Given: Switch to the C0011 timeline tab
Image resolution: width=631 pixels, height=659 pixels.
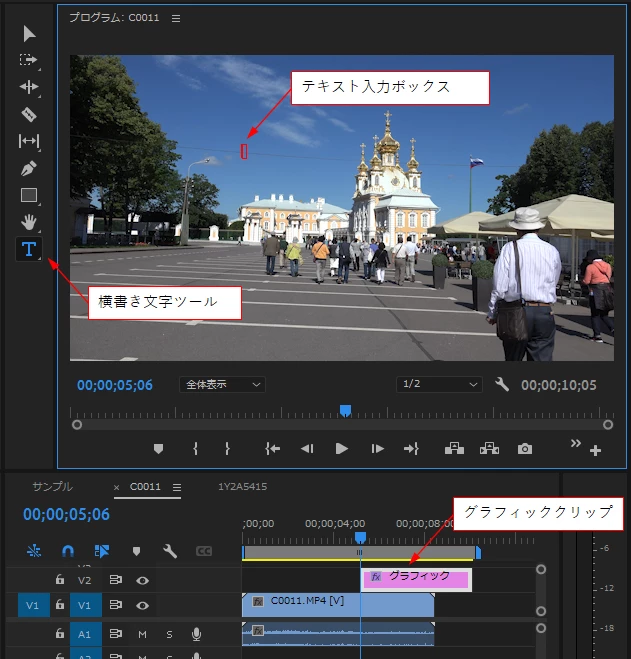Looking at the screenshot, I should pos(145,487).
